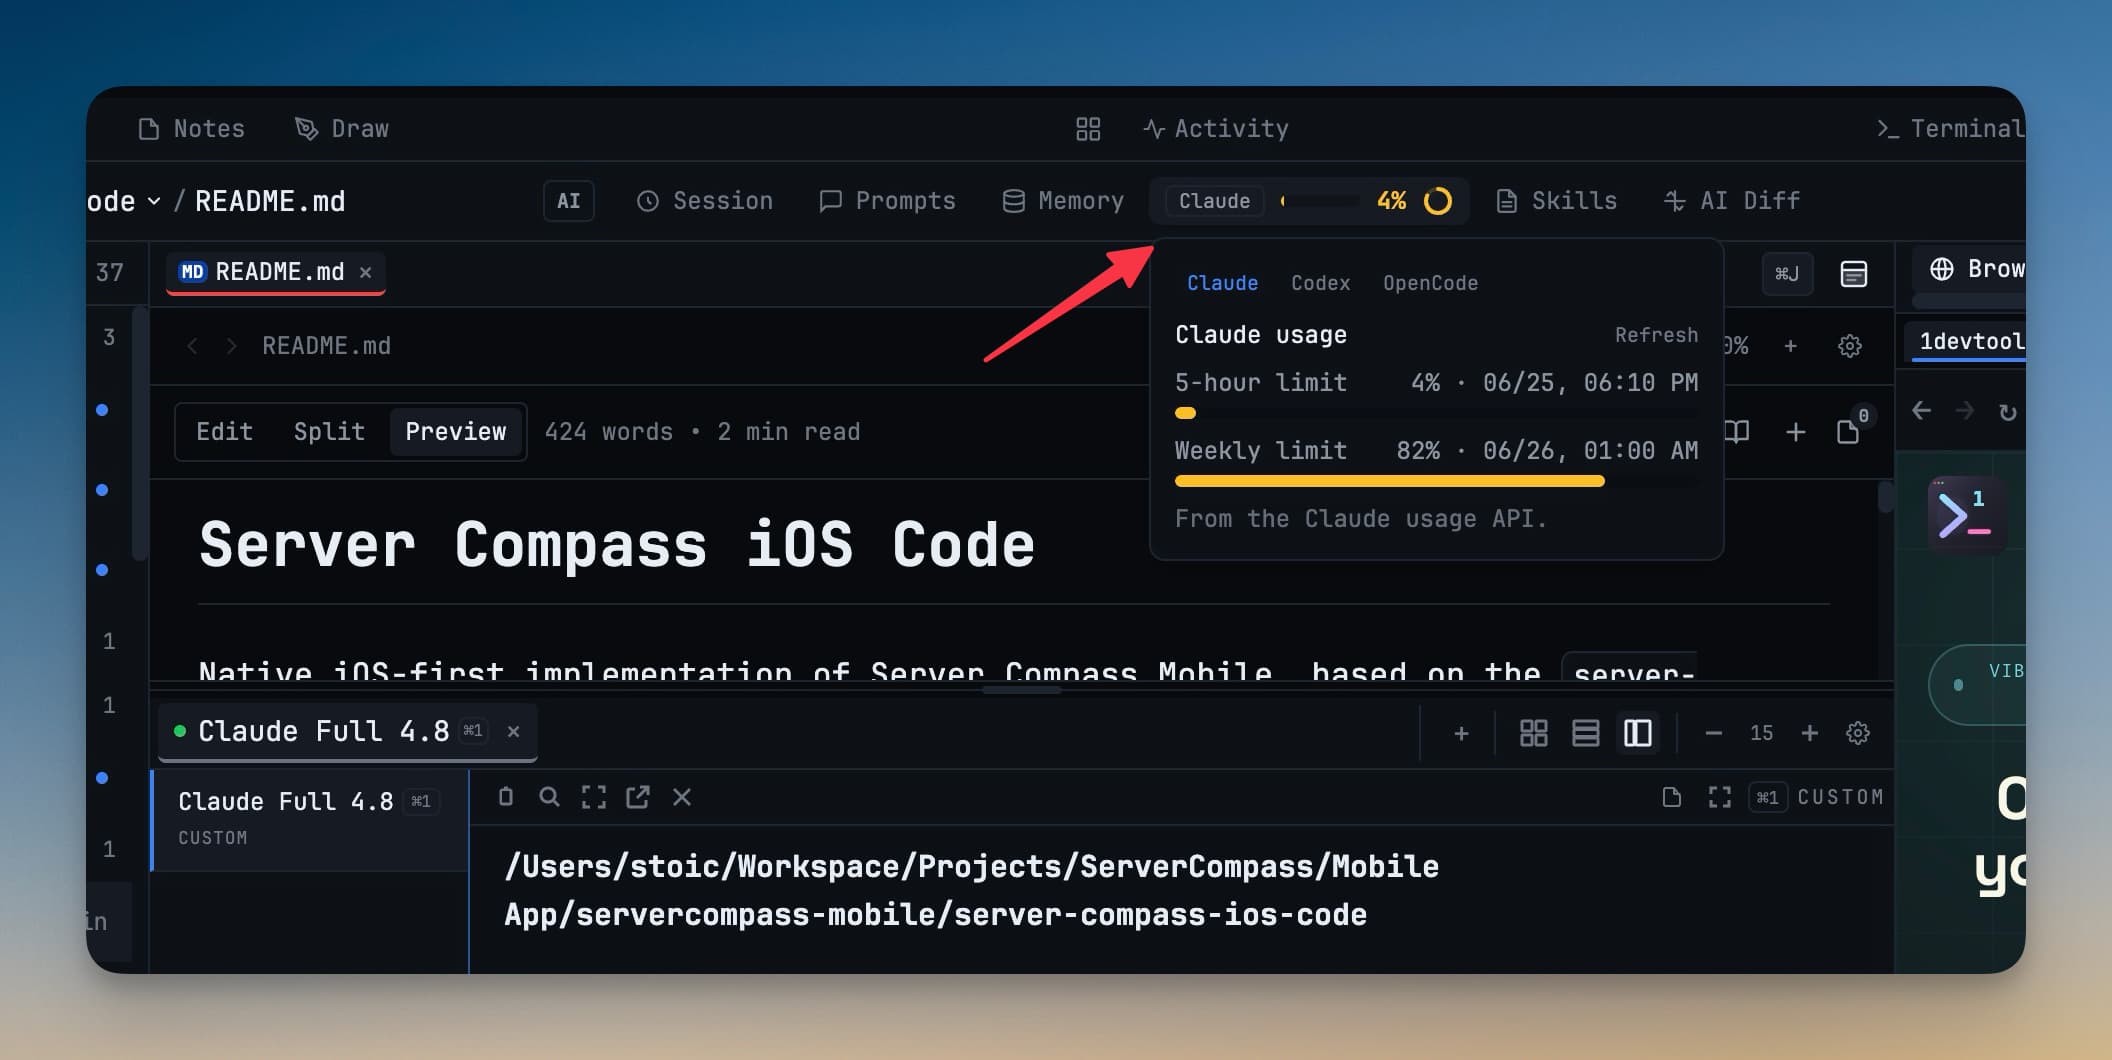Navigate back in README breadcrumb
This screenshot has height=1060, width=2112.
click(x=192, y=346)
